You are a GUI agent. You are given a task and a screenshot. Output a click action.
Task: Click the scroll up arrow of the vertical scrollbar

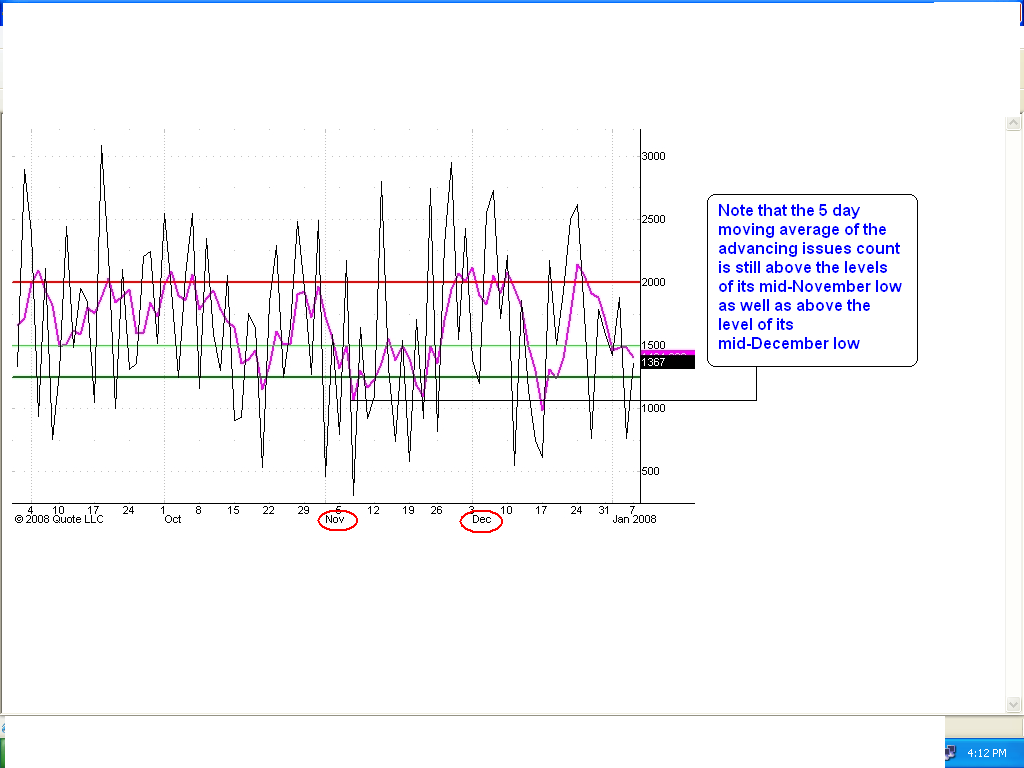click(1013, 123)
